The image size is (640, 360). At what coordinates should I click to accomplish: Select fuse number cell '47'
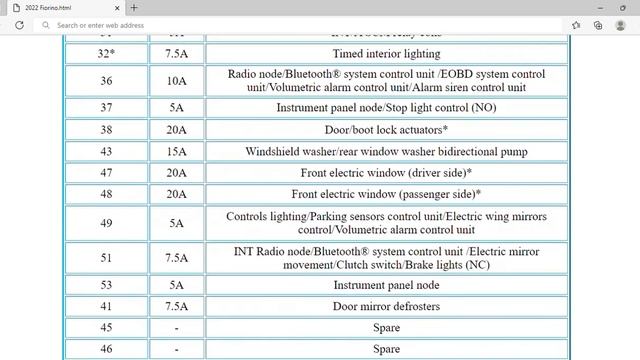click(x=106, y=173)
